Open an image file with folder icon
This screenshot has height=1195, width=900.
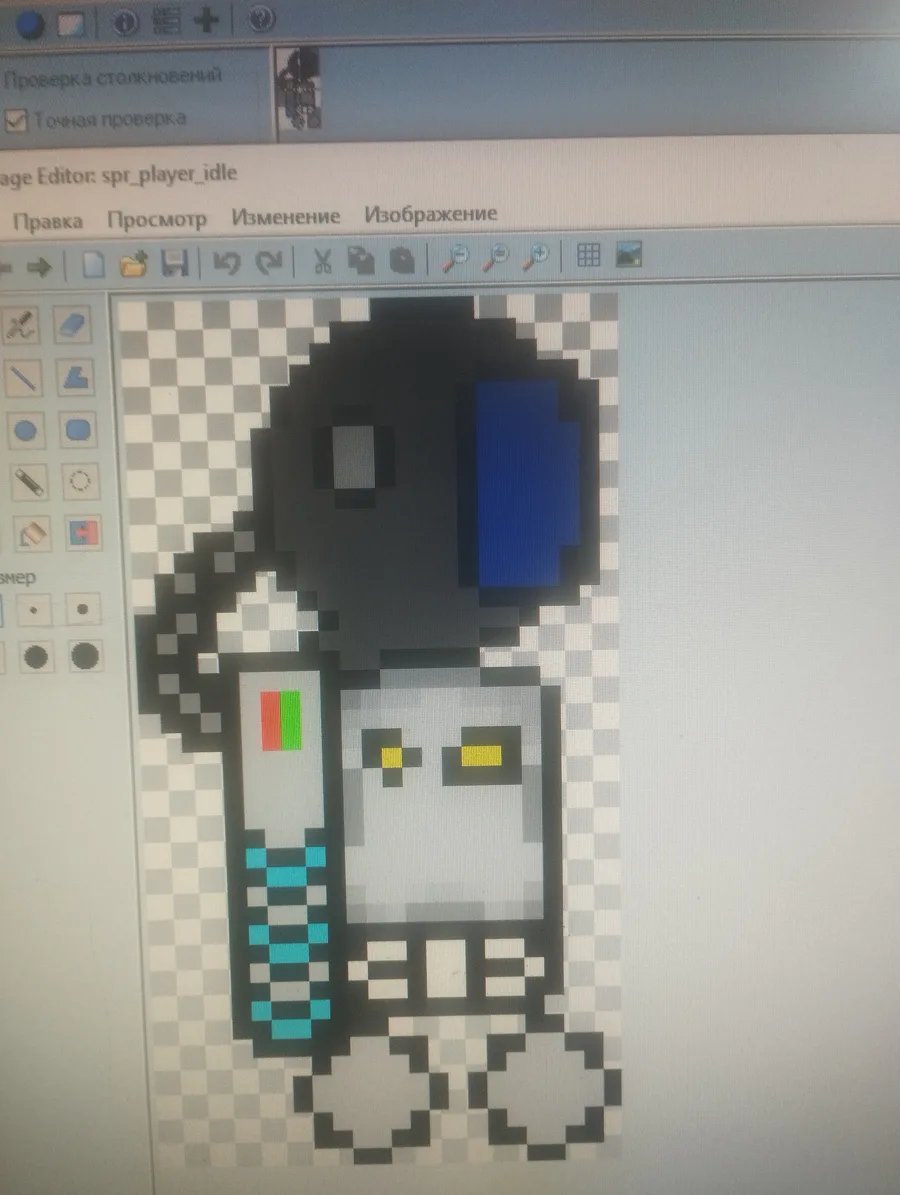[133, 265]
